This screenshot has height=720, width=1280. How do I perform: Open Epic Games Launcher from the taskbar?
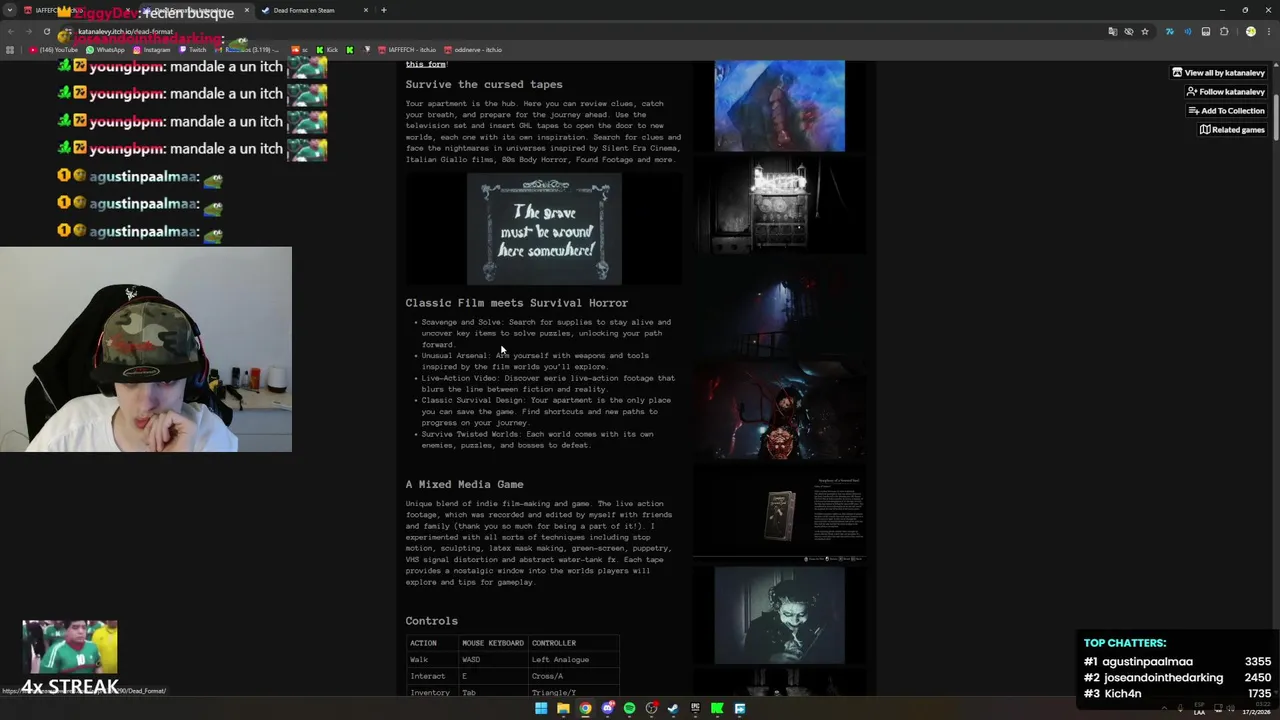(695, 708)
